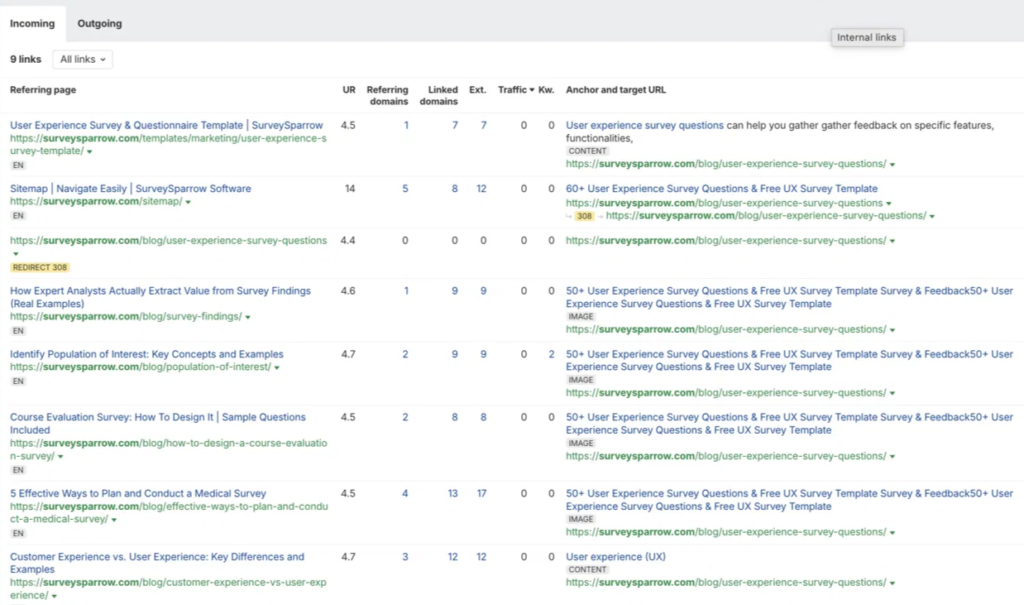Expand dropdown arrow after customer-experience-vs-user-experience URL
Screen dimensions: 1024x605
[x=54, y=597]
